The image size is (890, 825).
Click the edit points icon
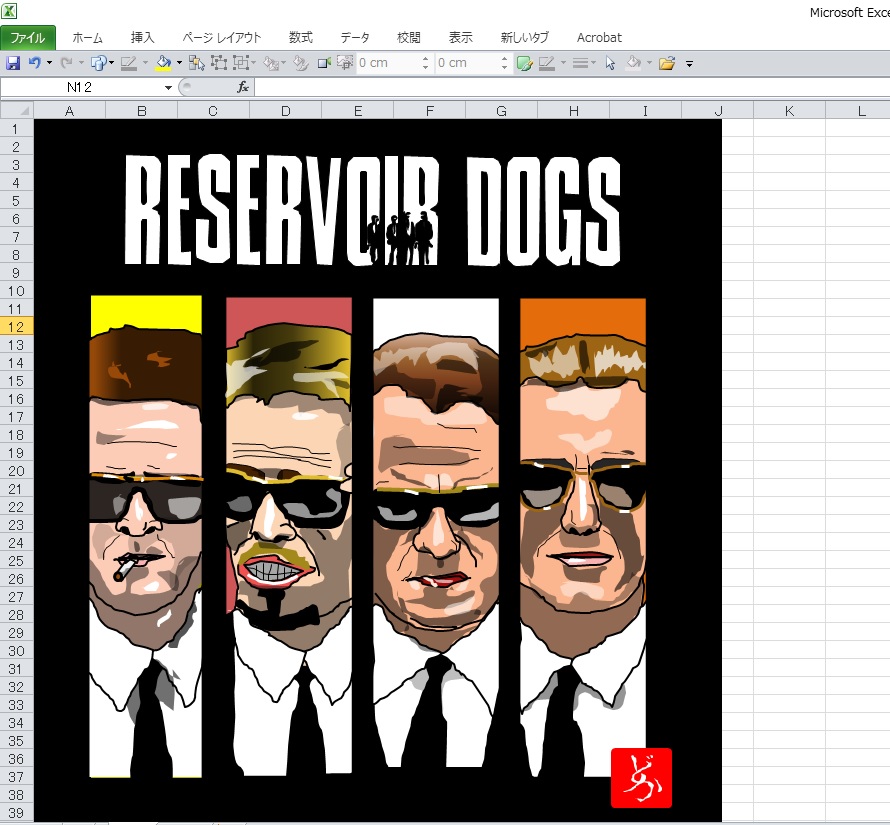301,63
